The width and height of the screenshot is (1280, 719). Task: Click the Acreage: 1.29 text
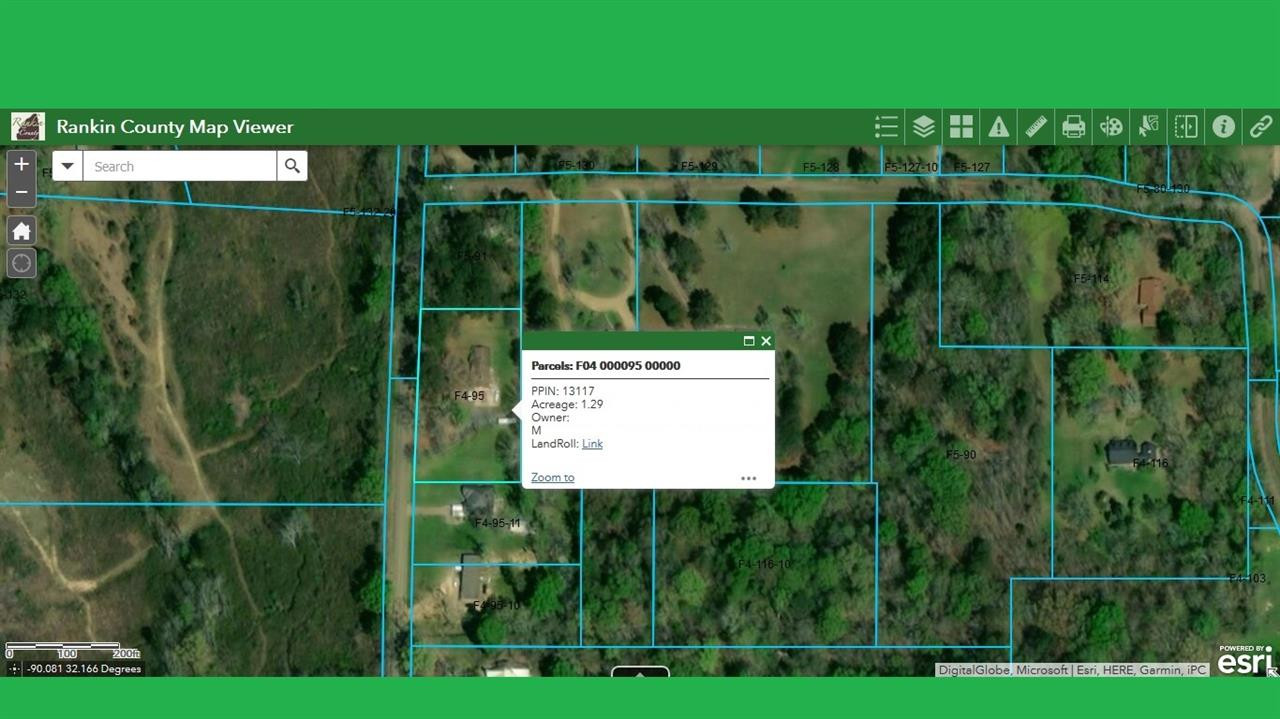tap(567, 404)
